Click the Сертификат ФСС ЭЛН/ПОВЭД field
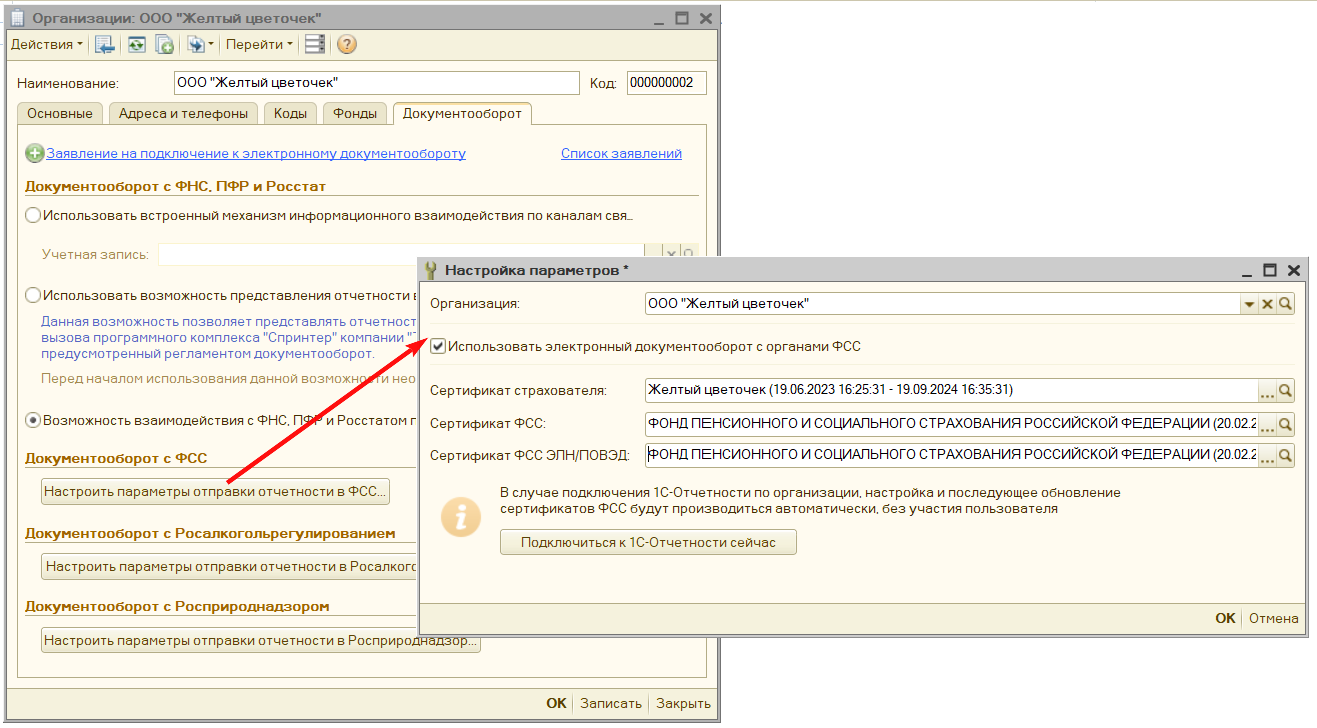 (951, 456)
